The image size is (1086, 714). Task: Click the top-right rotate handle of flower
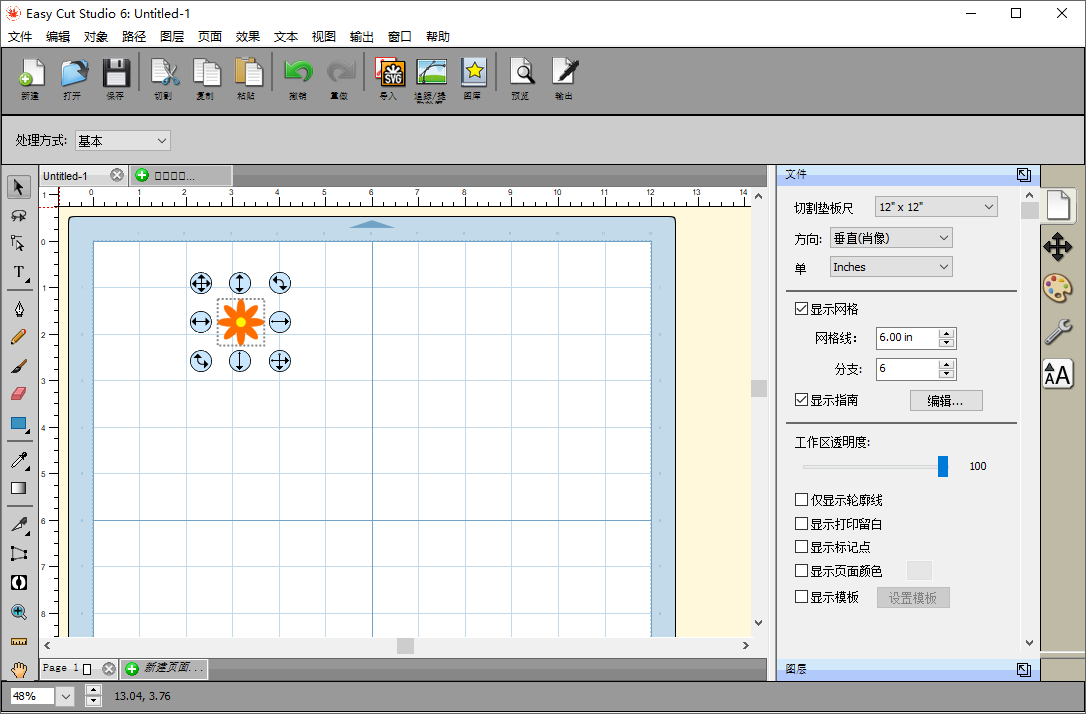280,283
